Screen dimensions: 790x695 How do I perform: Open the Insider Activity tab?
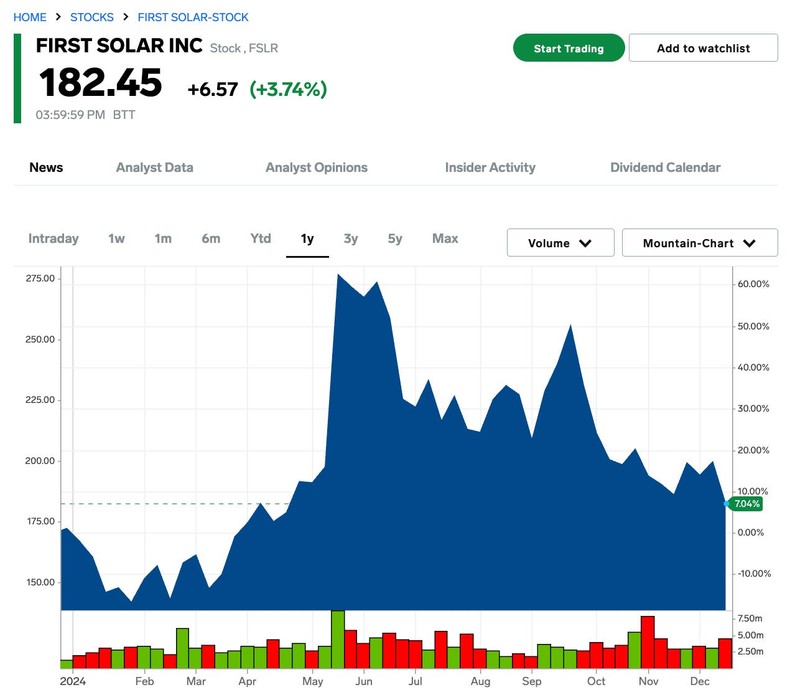(490, 167)
